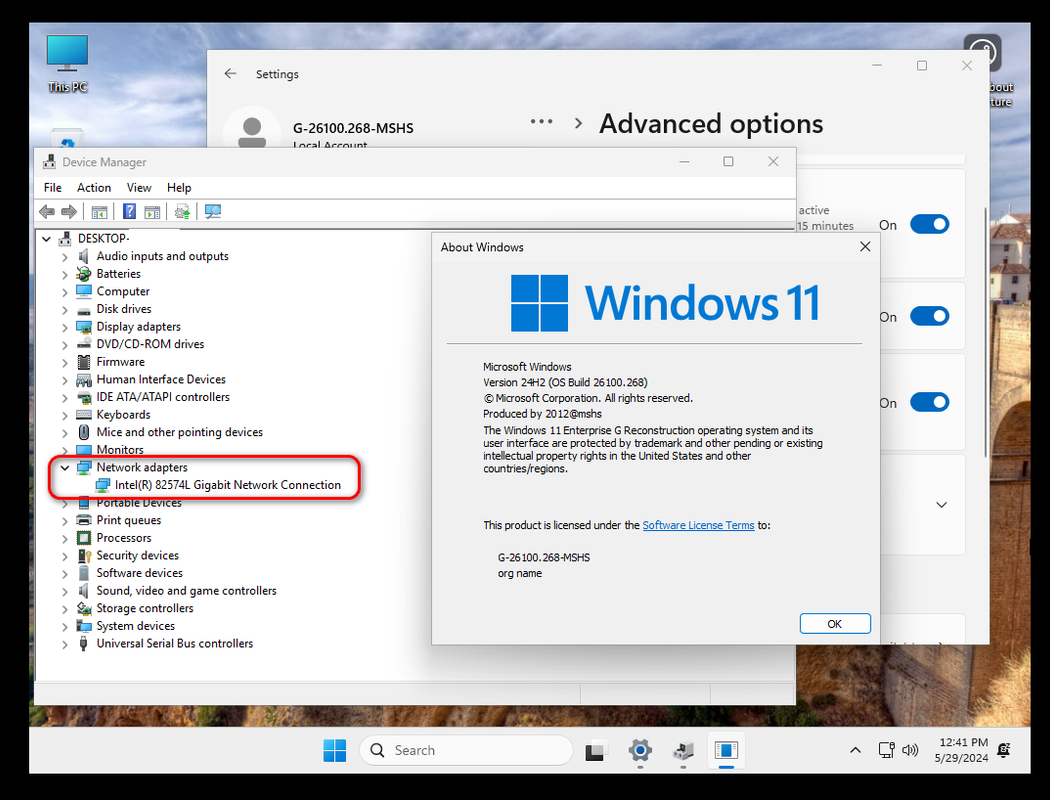The image size is (1050, 800).
Task: Collapse the DESKTOP root node
Action: coord(46,239)
